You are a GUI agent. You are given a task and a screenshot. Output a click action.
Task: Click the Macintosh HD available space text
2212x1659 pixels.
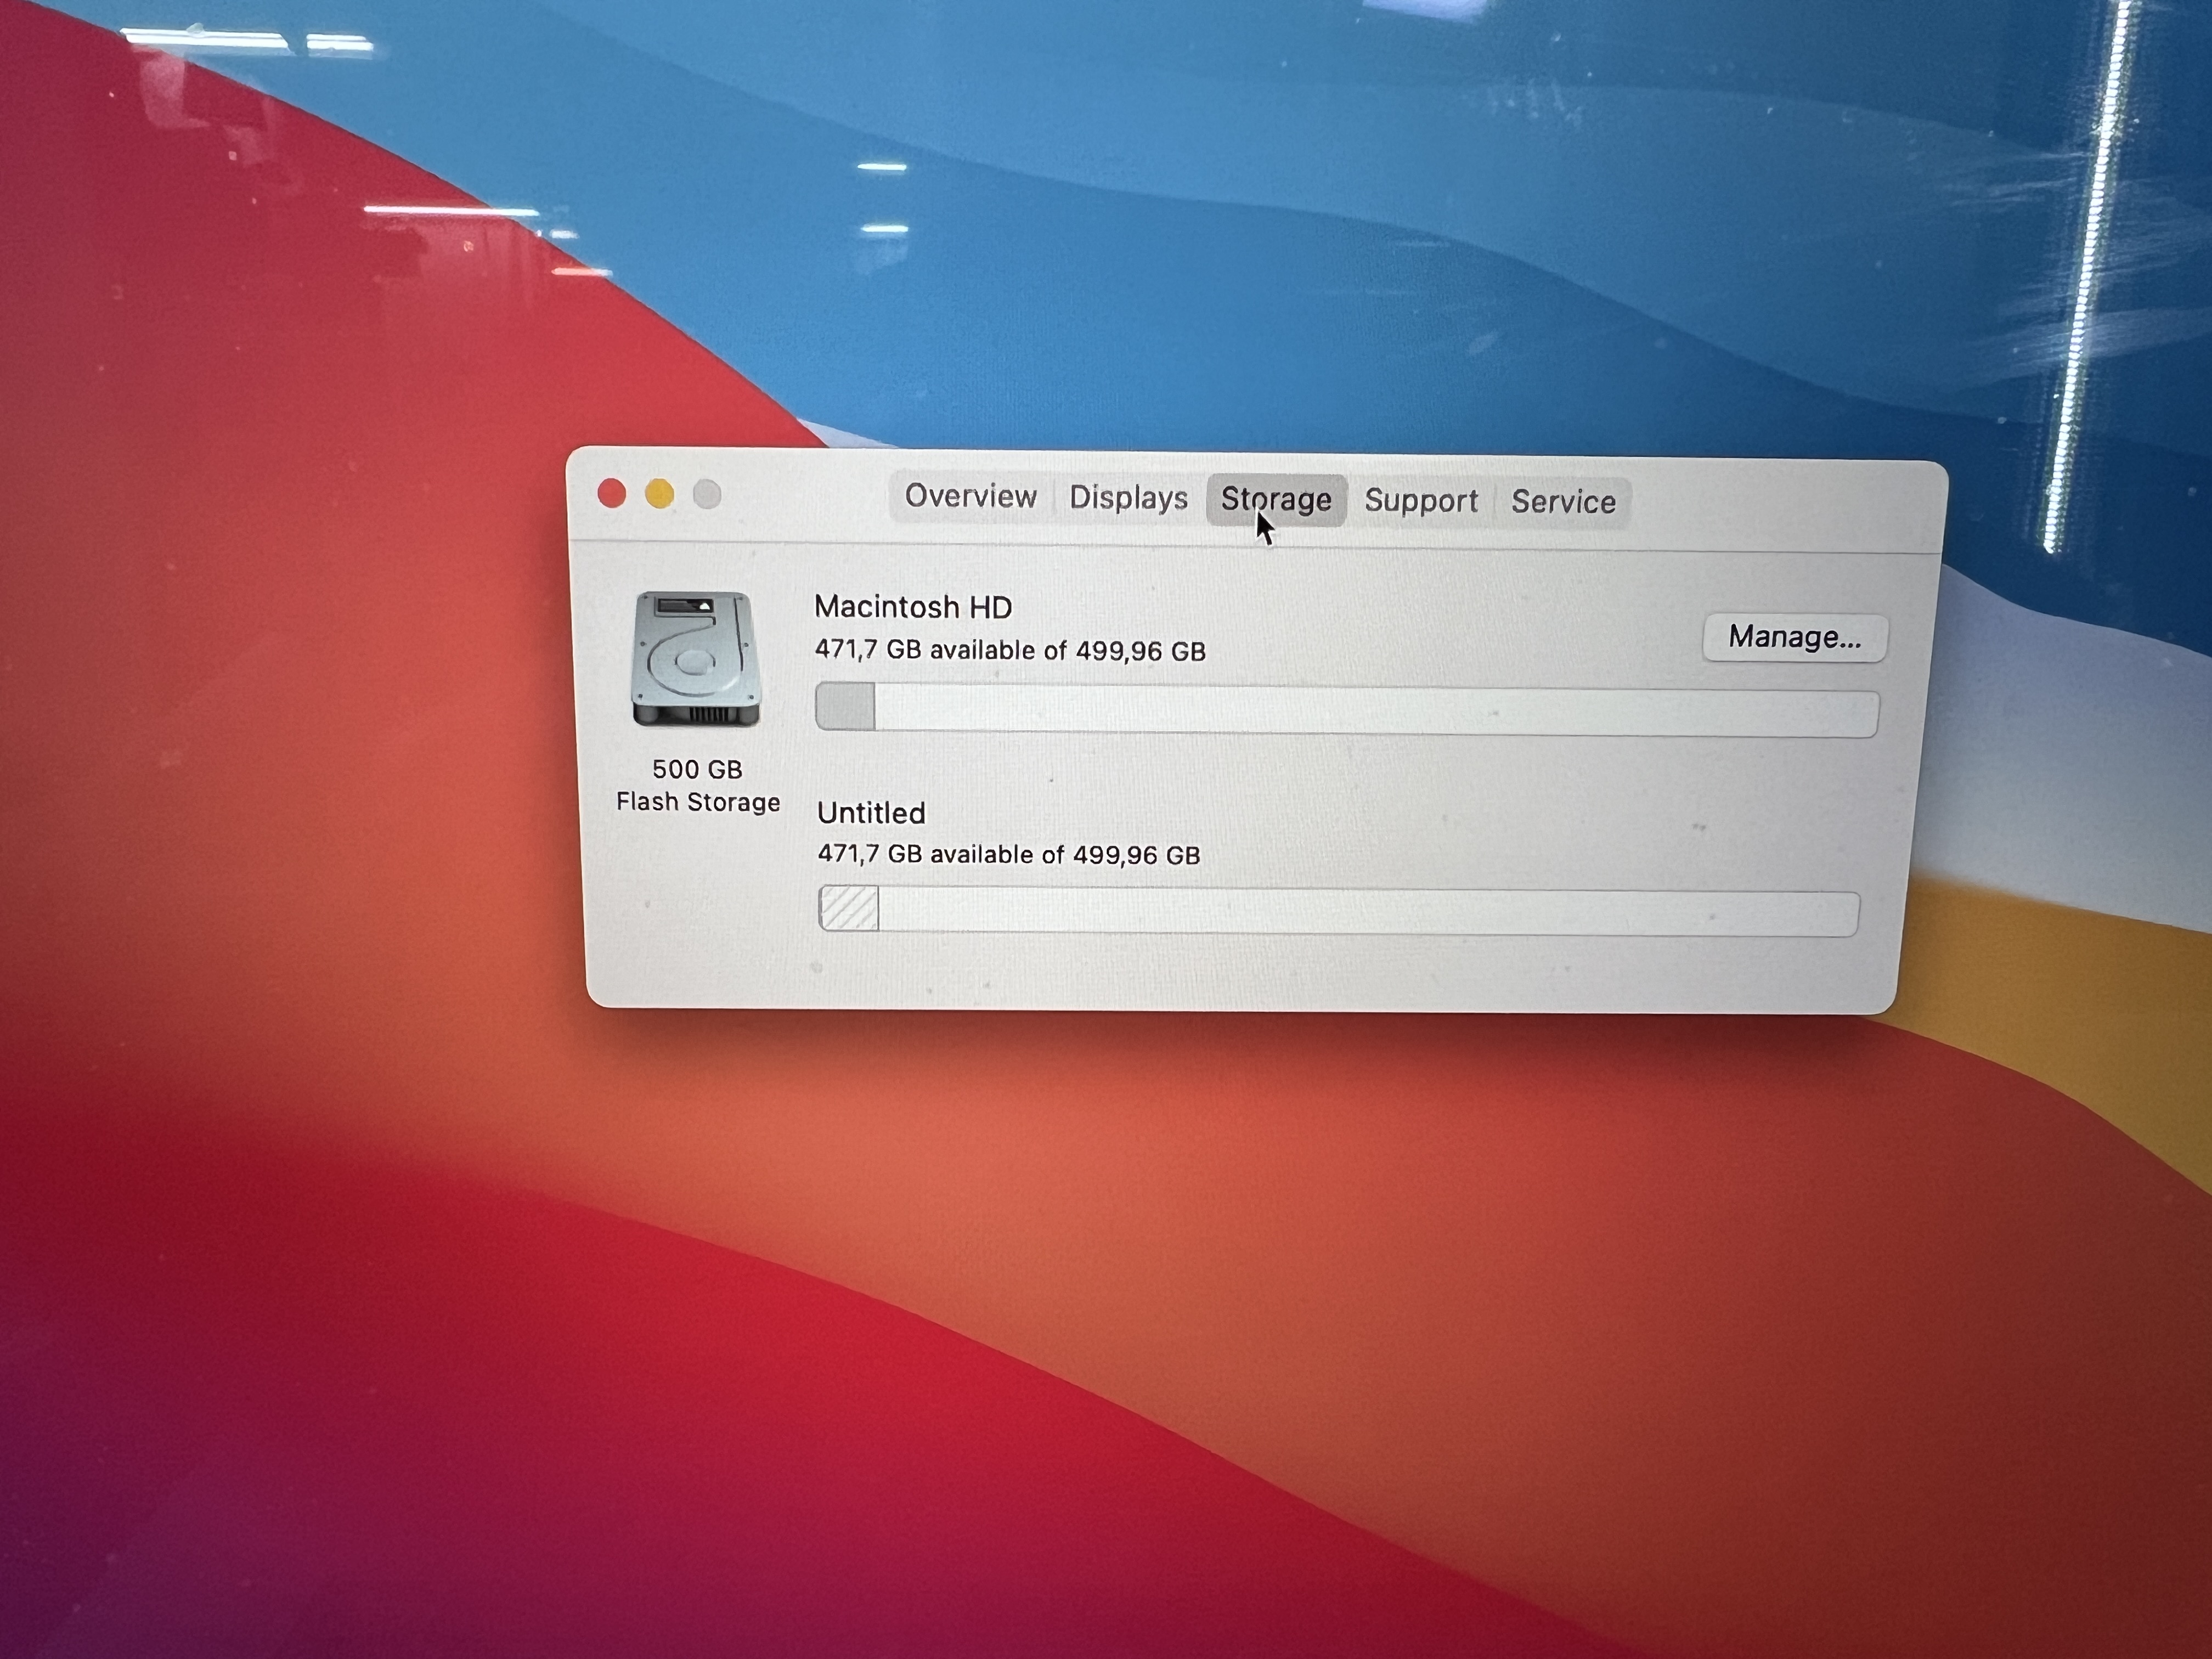pos(1010,650)
